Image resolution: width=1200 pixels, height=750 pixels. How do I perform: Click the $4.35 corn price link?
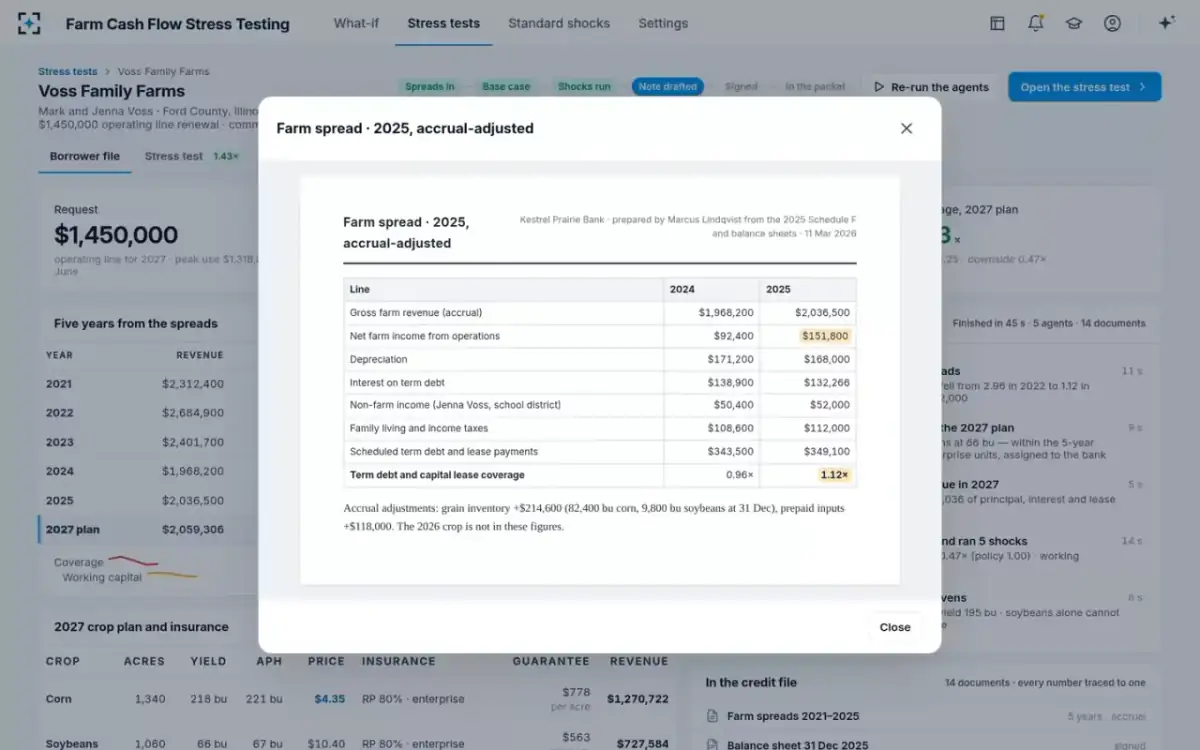(x=329, y=699)
